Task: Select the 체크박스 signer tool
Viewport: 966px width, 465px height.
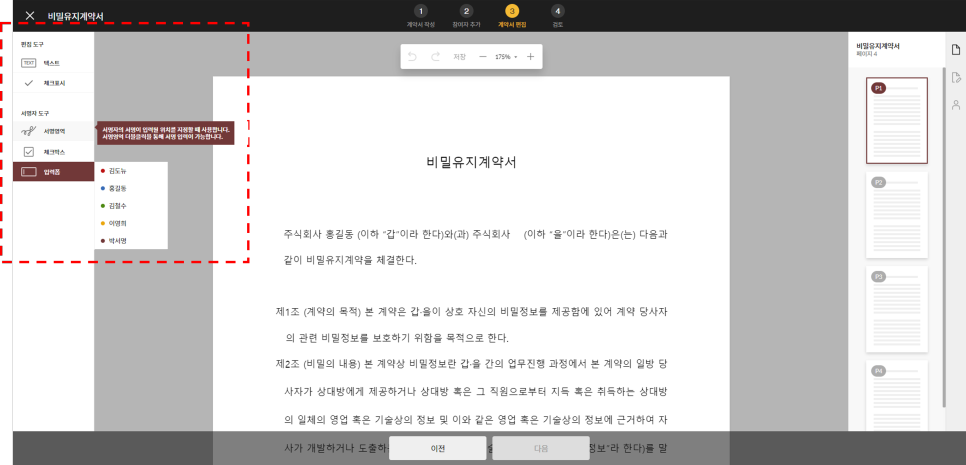Action: (x=54, y=152)
